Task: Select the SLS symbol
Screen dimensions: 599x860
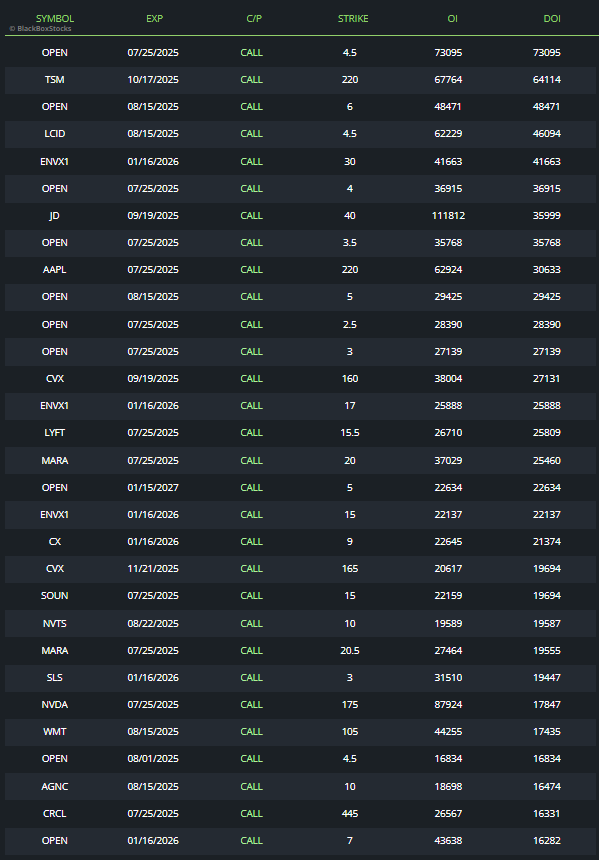Action: point(55,678)
